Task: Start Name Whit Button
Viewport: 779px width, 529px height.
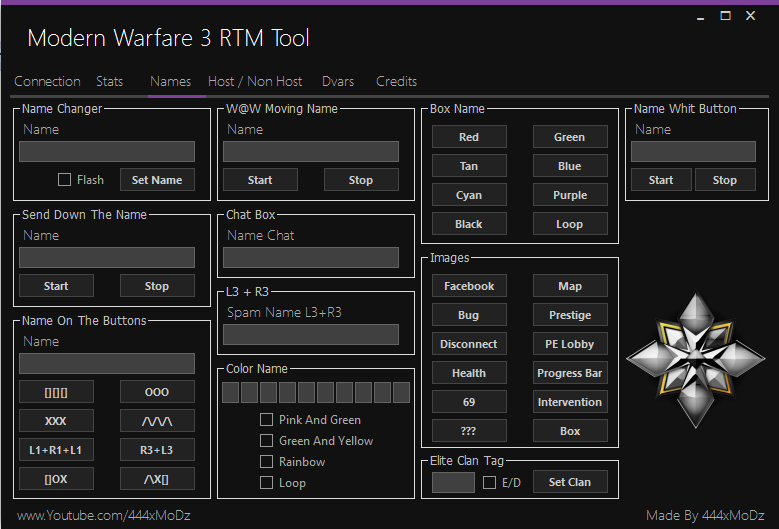Action: tap(661, 180)
